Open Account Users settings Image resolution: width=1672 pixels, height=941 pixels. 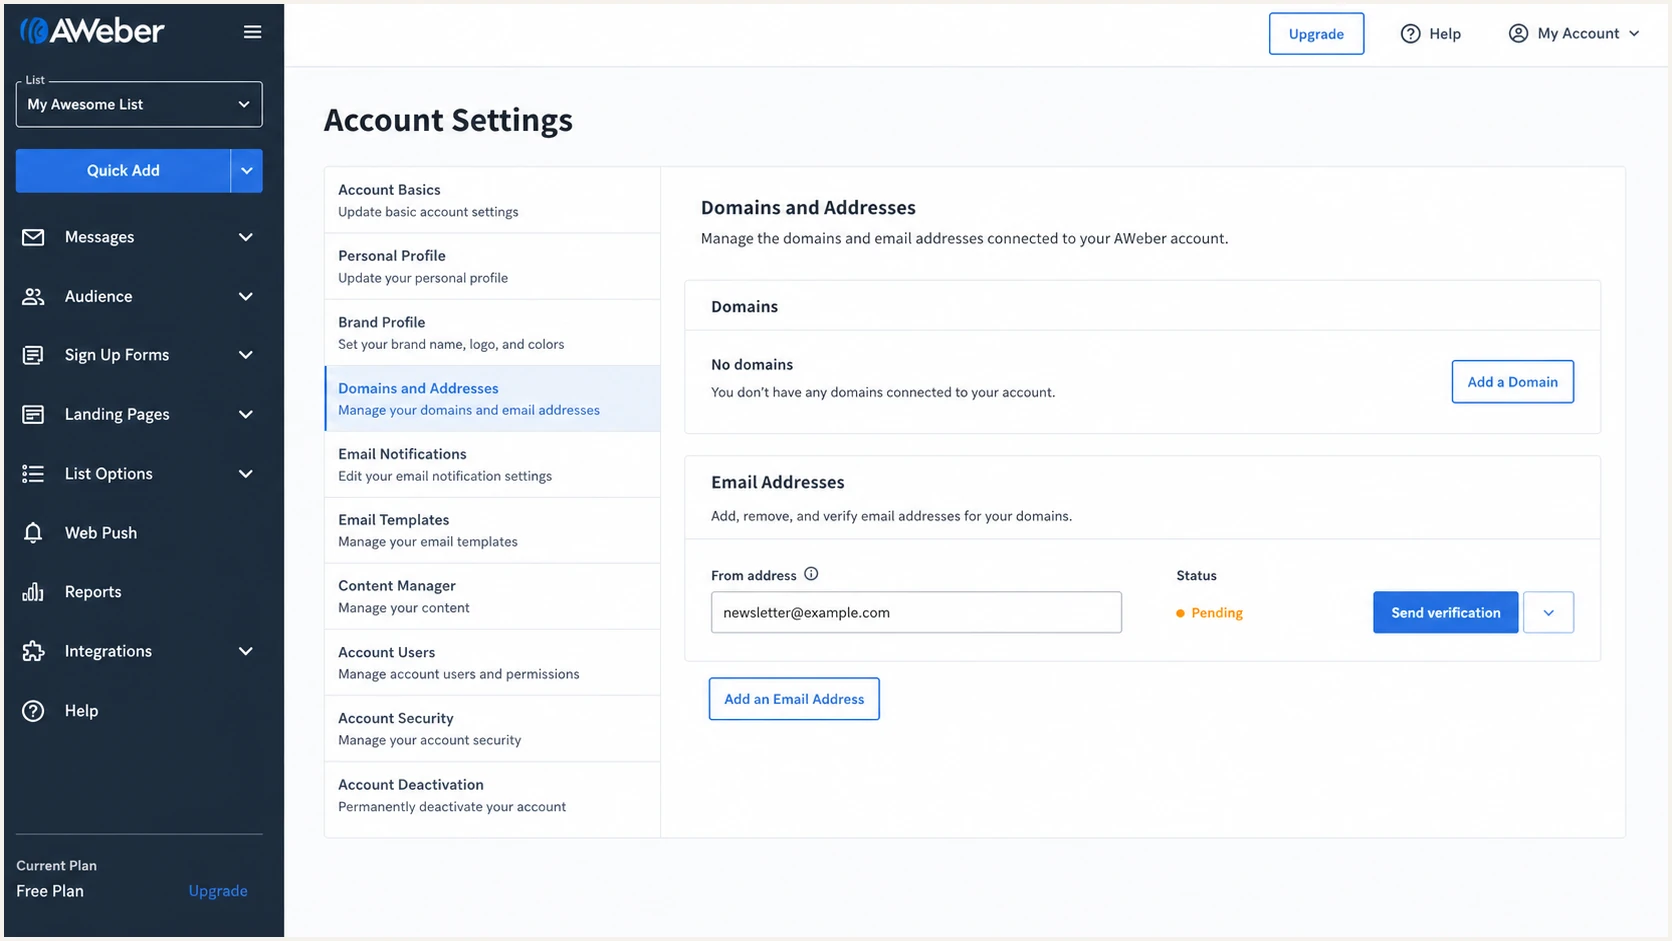pyautogui.click(x=492, y=662)
